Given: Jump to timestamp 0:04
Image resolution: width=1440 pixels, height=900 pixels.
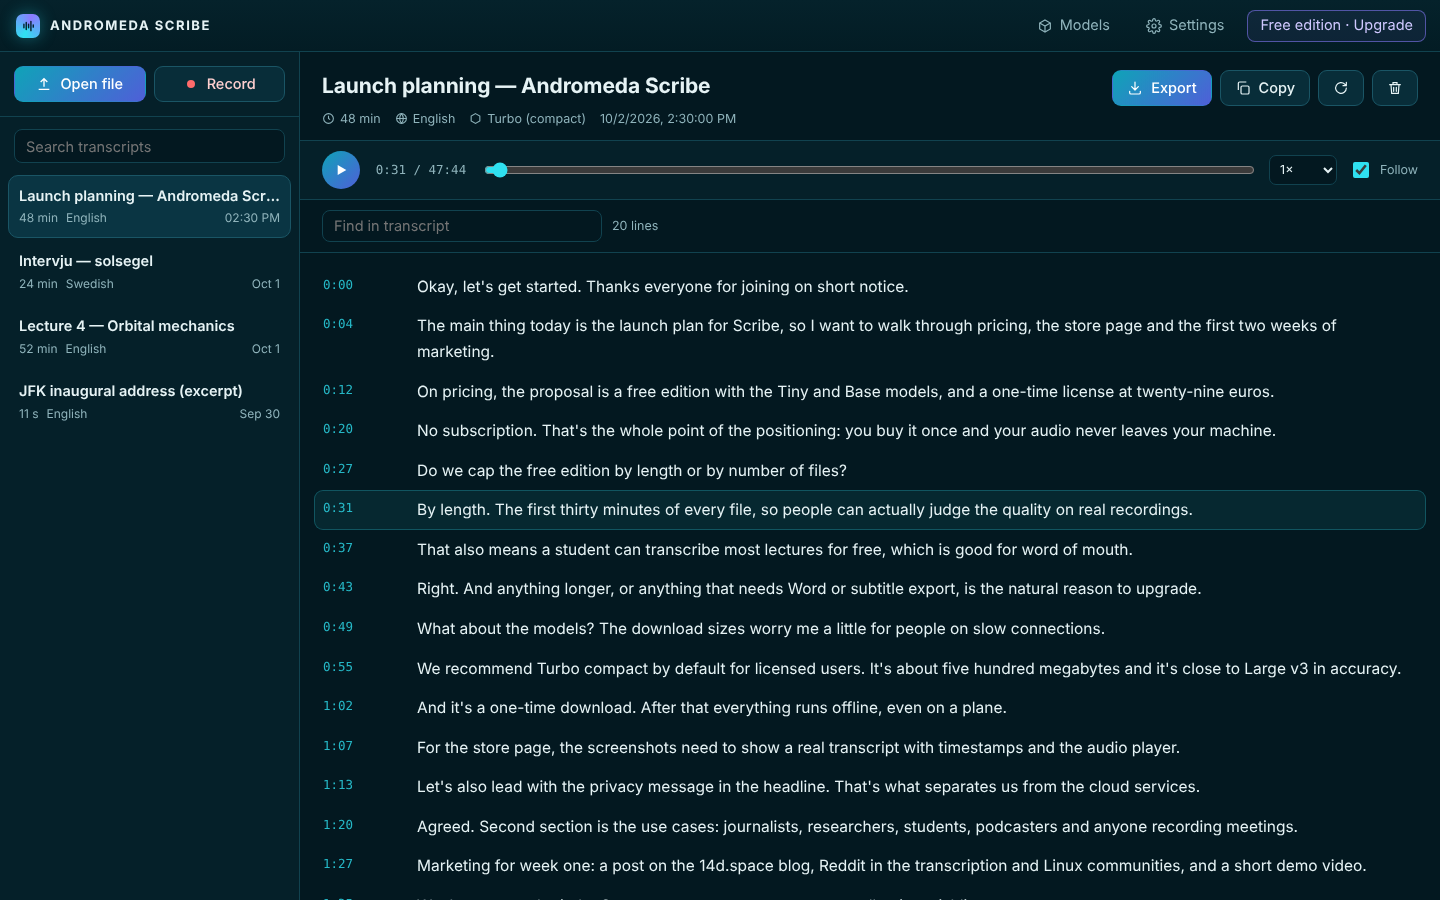Looking at the screenshot, I should pyautogui.click(x=338, y=324).
